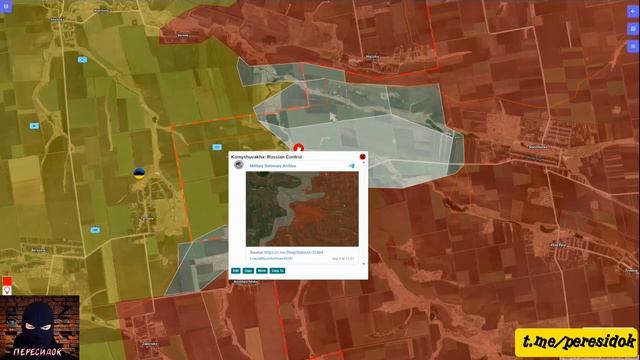Click the Copy button in popup

pos(248,271)
